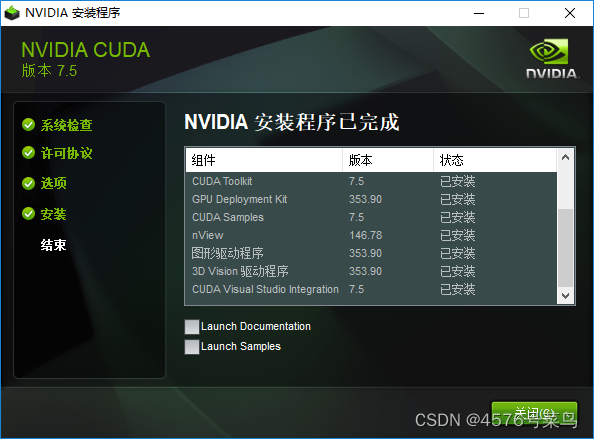Click the GPU Deployment Kit version 353.90
Image resolution: width=594 pixels, height=439 pixels.
pyautogui.click(x=366, y=199)
